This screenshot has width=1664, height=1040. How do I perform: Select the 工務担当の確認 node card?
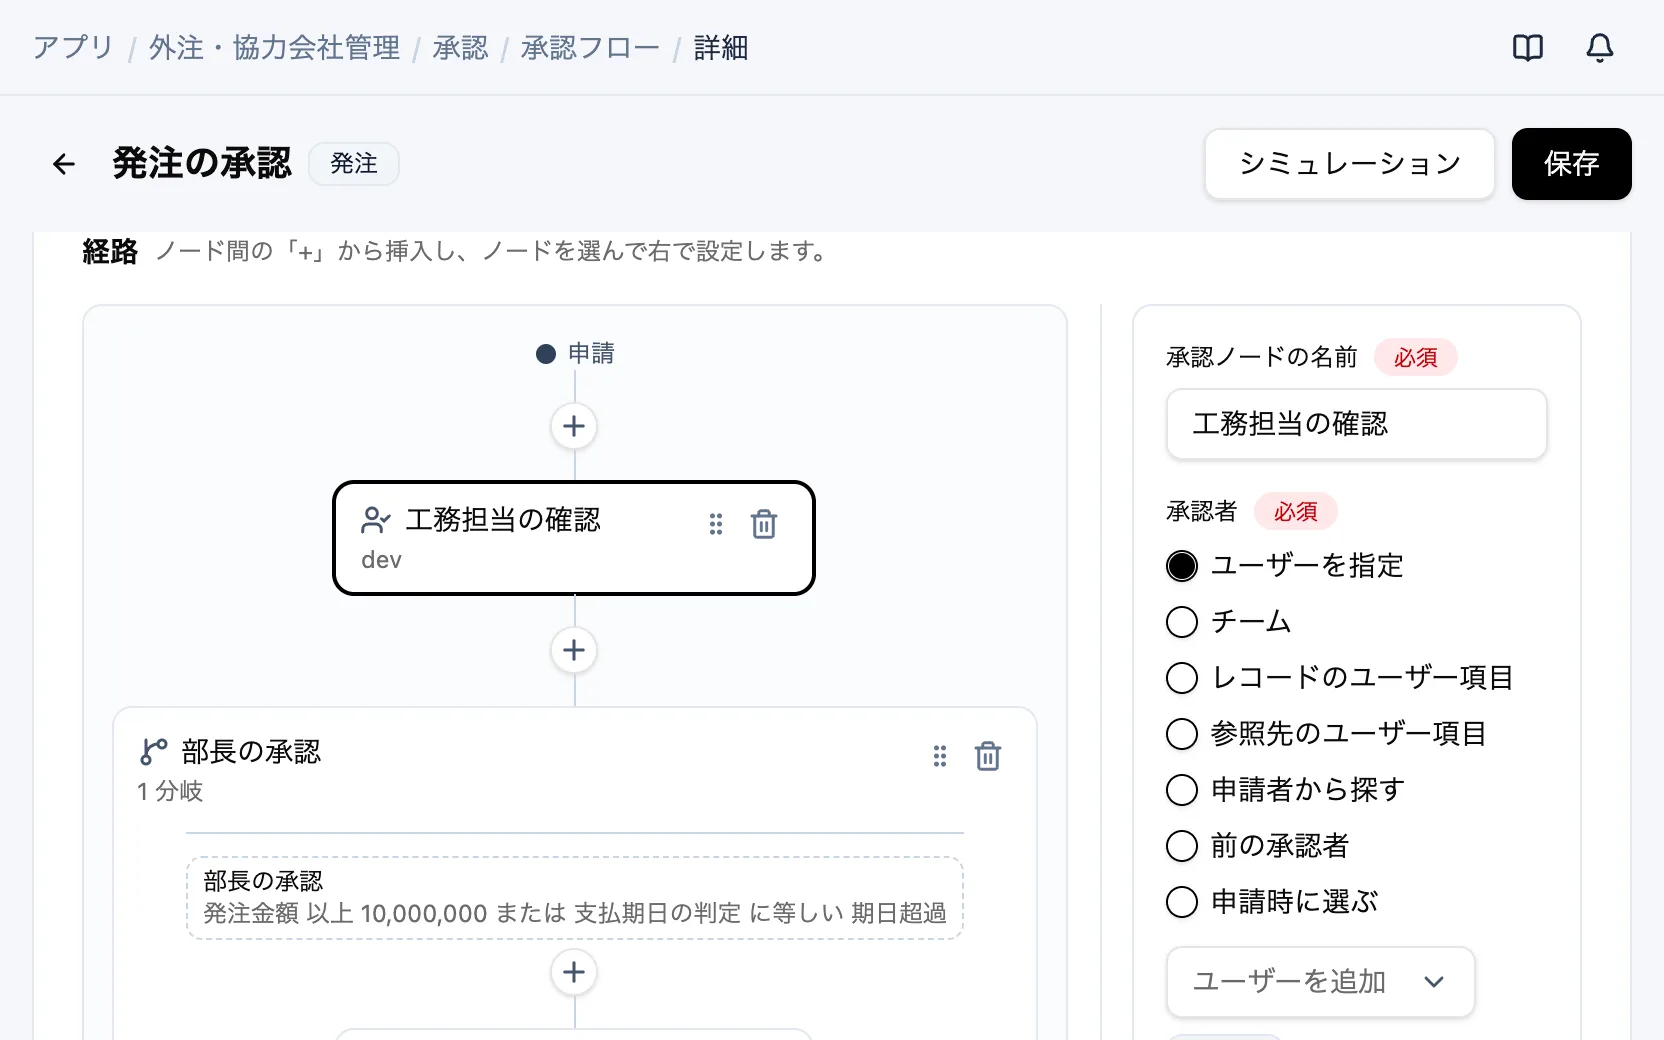(x=574, y=538)
